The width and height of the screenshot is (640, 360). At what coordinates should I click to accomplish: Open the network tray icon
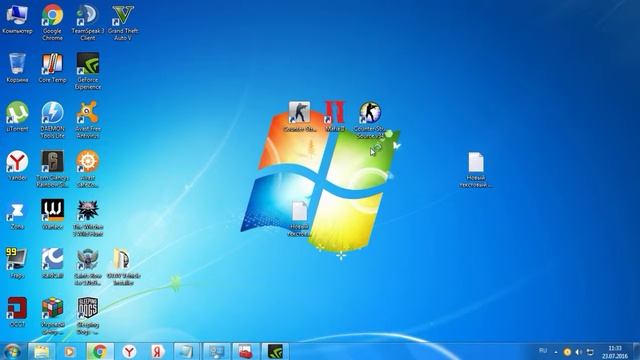[x=590, y=352]
